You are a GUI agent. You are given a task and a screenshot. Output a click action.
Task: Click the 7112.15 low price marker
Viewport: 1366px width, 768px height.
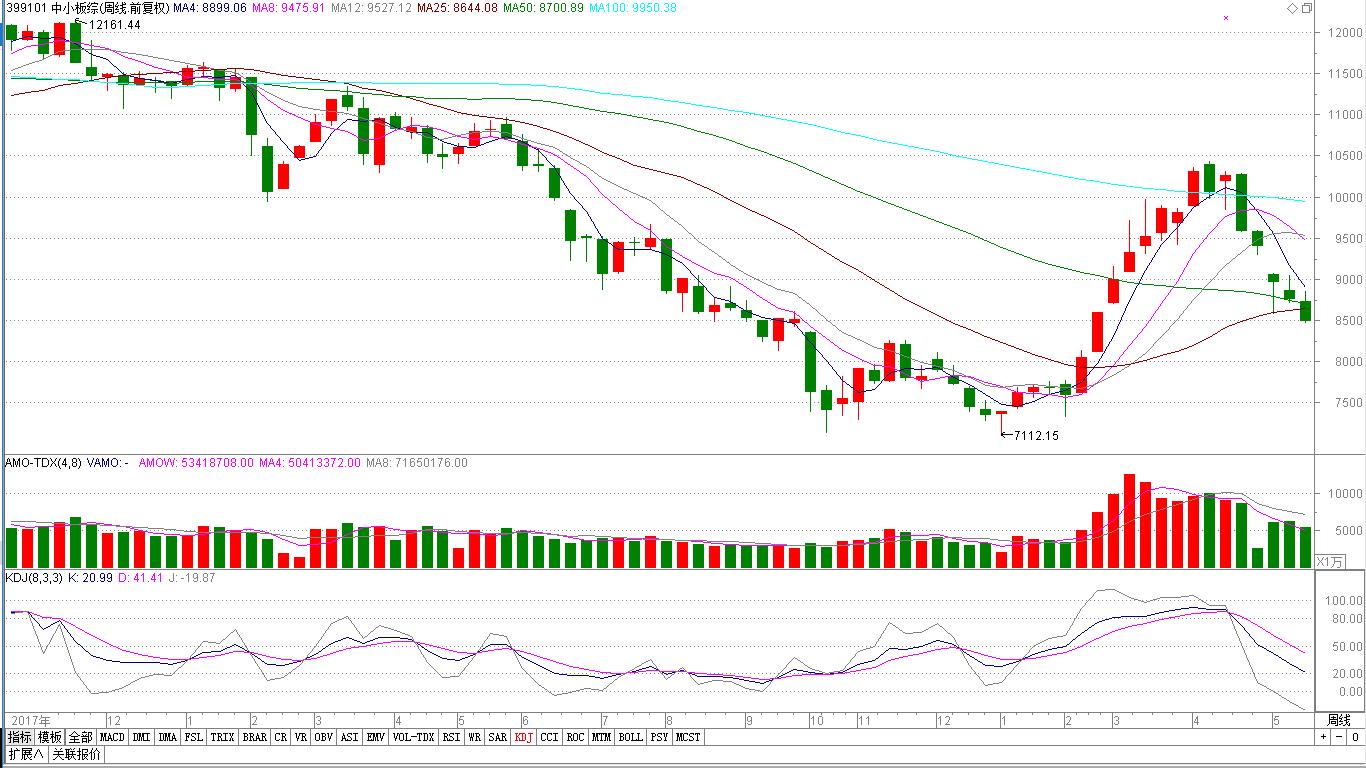(1036, 436)
